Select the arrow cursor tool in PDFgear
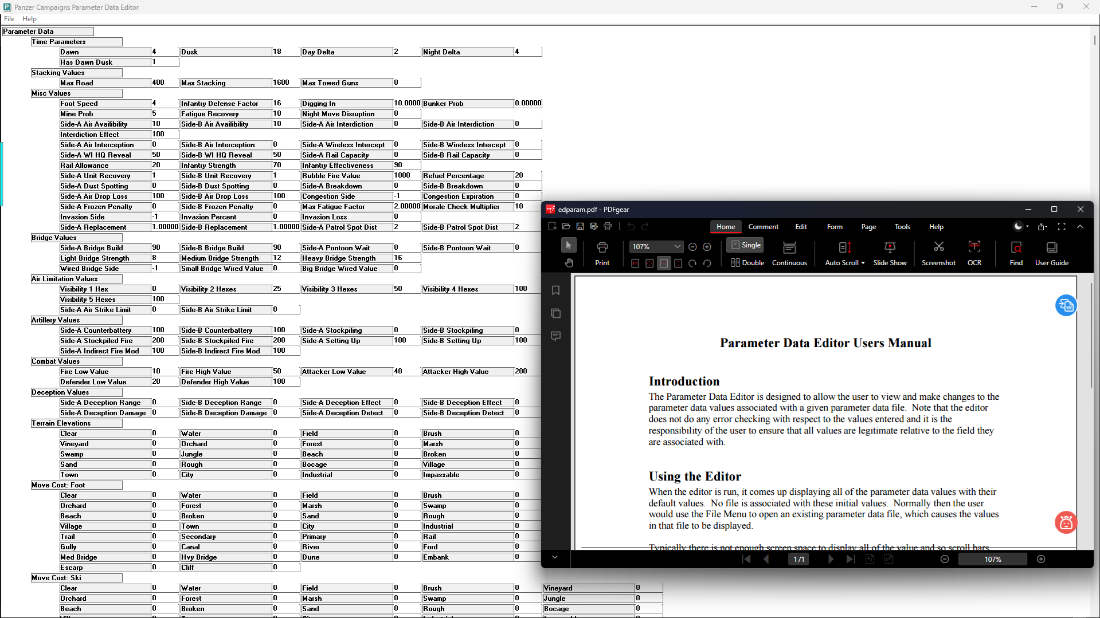The height and width of the screenshot is (618, 1100). point(568,246)
